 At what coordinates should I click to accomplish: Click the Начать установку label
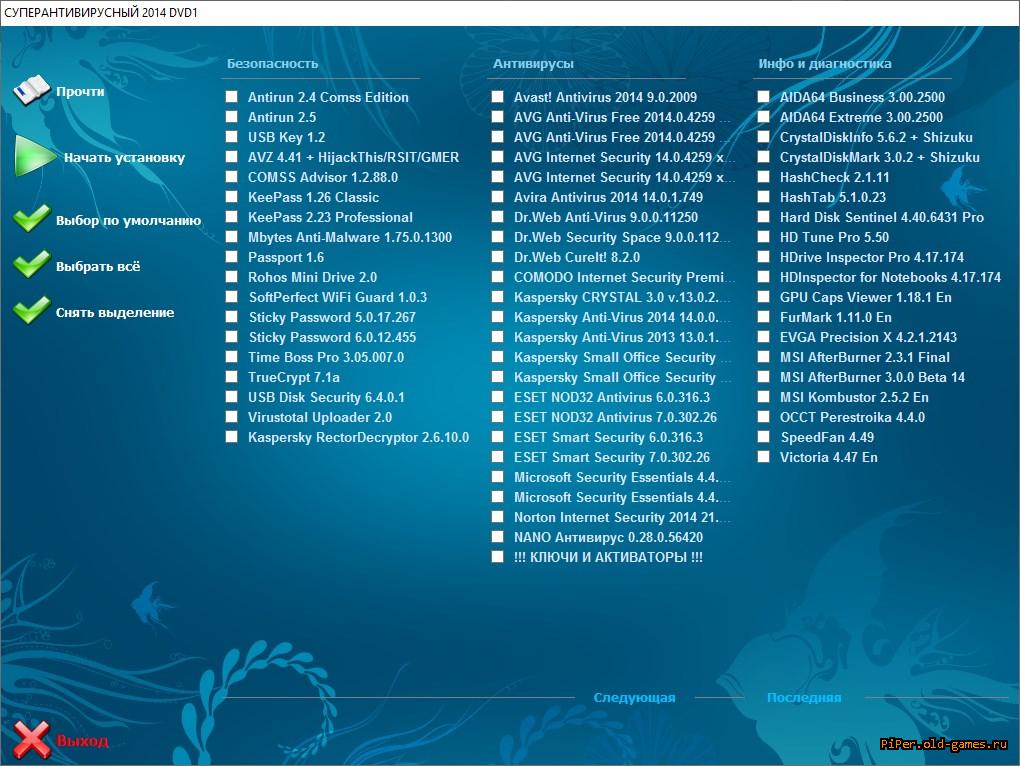(124, 157)
